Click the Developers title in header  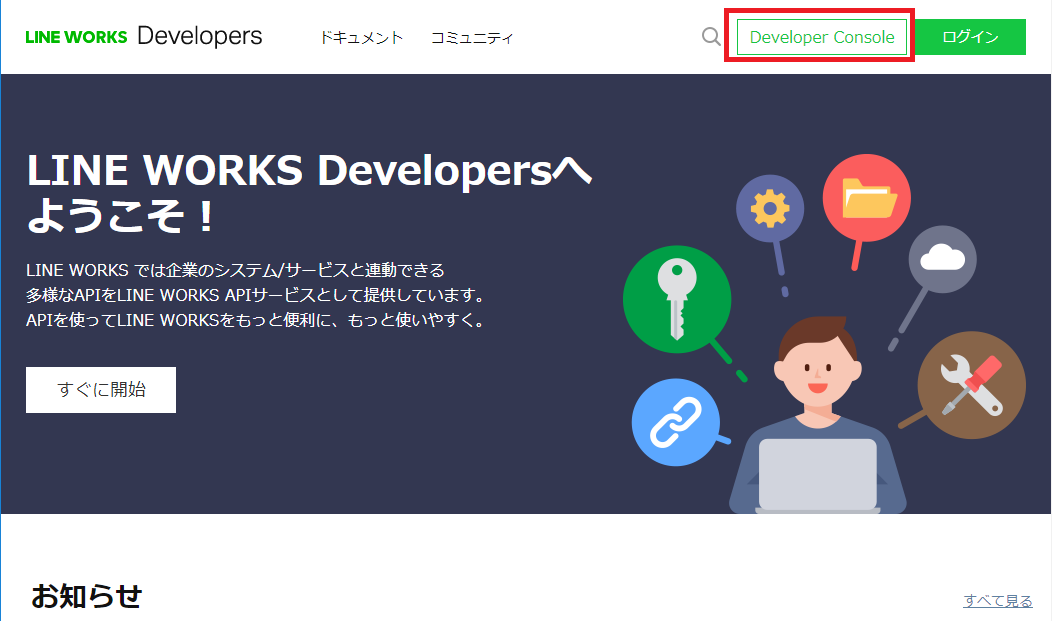[200, 36]
